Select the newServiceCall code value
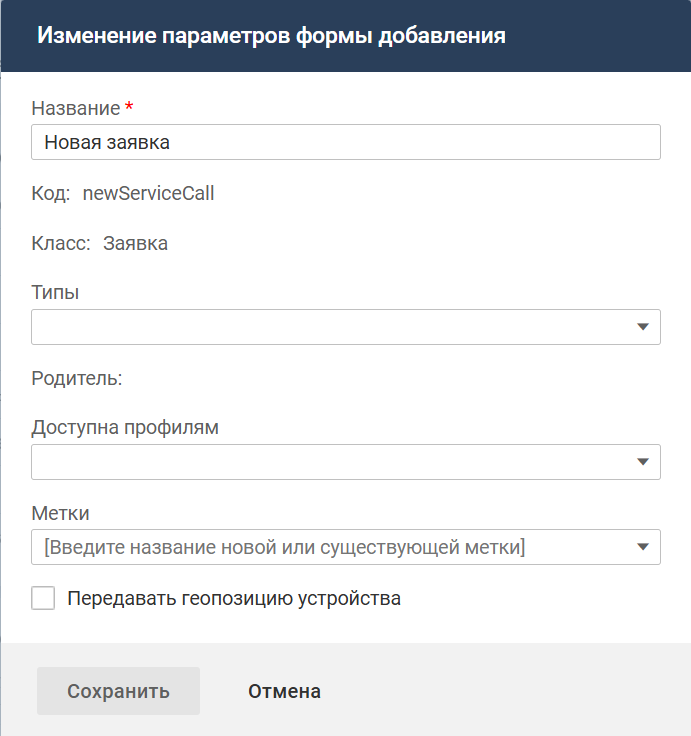Viewport: 691px width, 736px height. coord(148,193)
